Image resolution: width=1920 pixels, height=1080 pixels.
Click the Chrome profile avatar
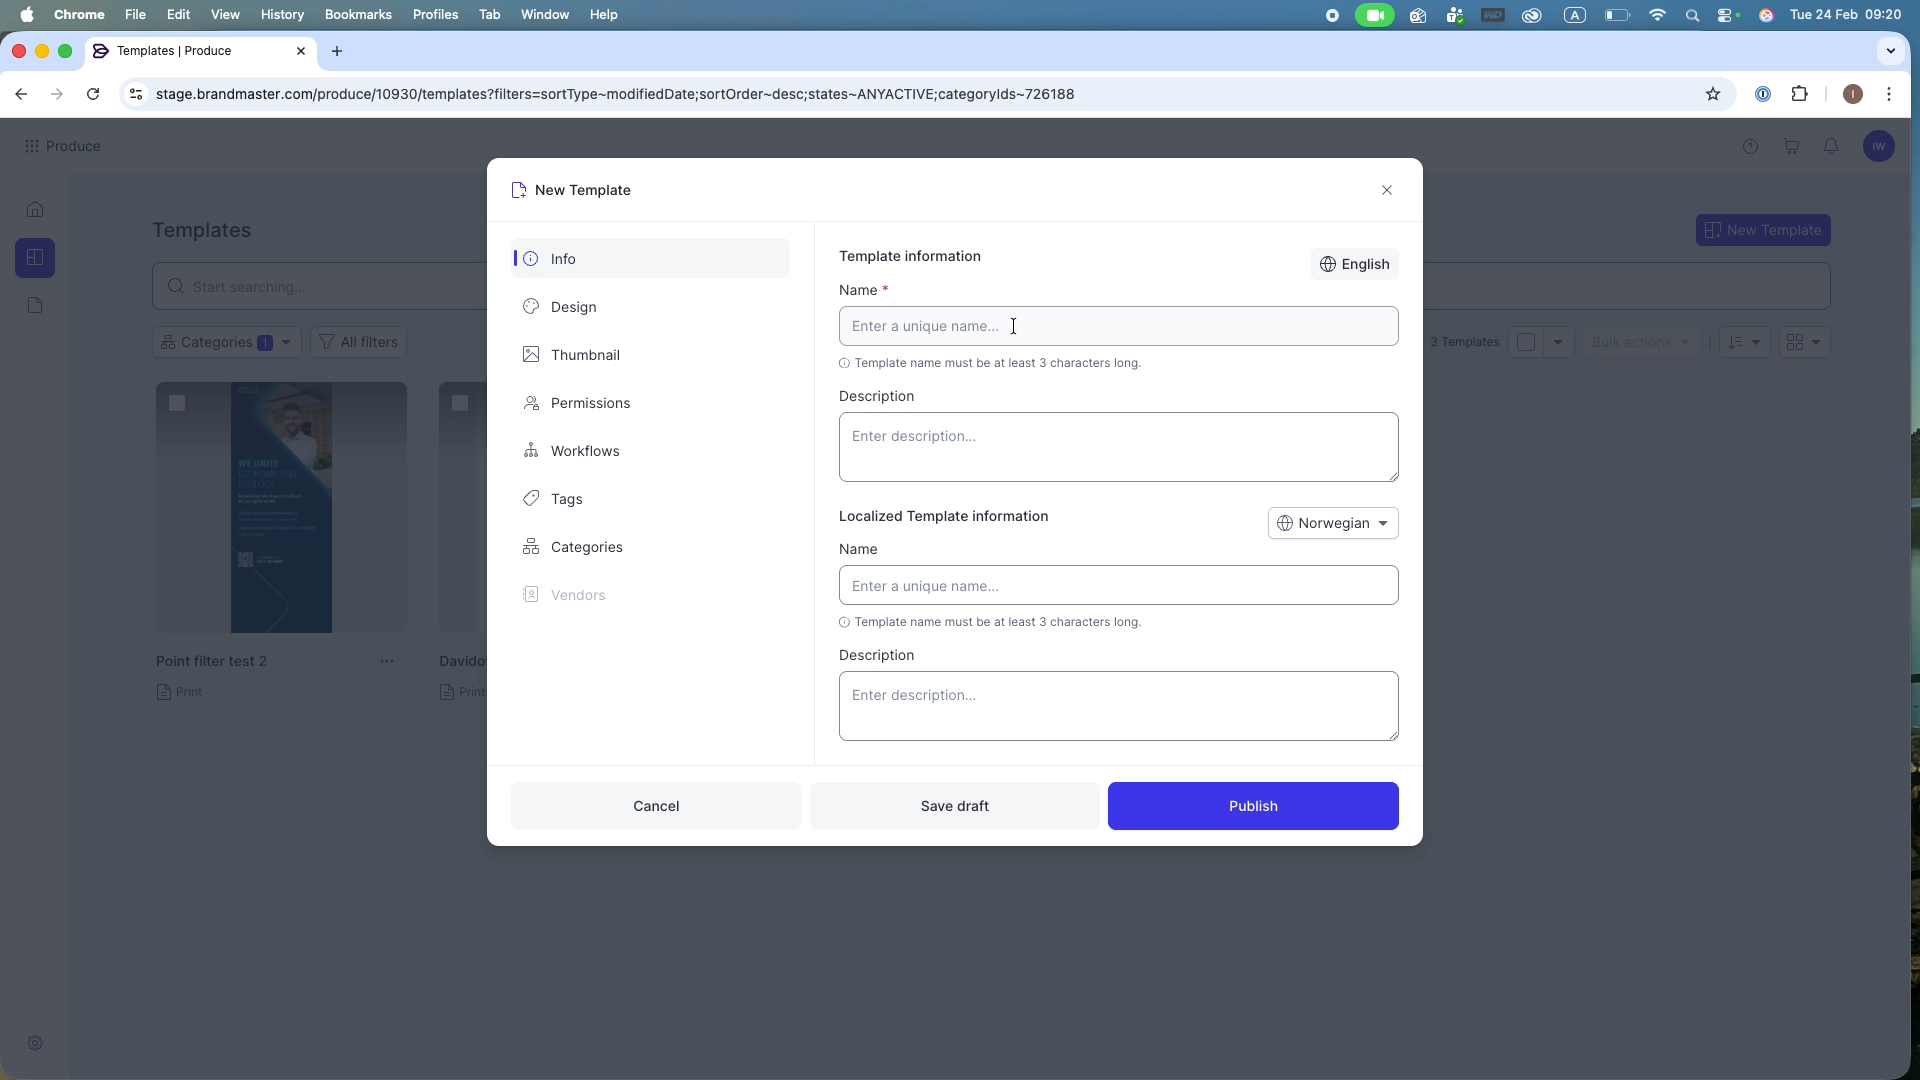[x=1852, y=94]
